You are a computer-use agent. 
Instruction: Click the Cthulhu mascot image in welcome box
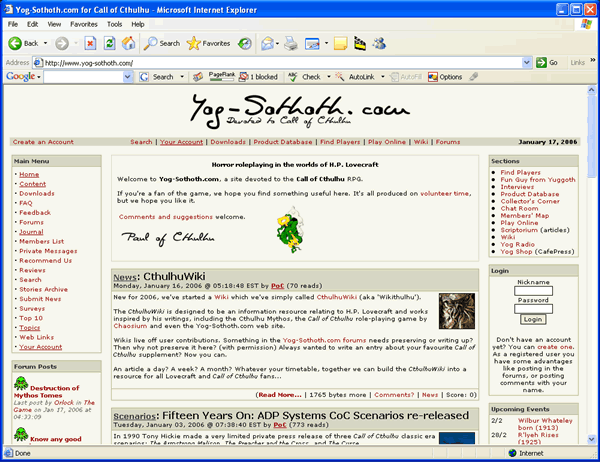(290, 230)
